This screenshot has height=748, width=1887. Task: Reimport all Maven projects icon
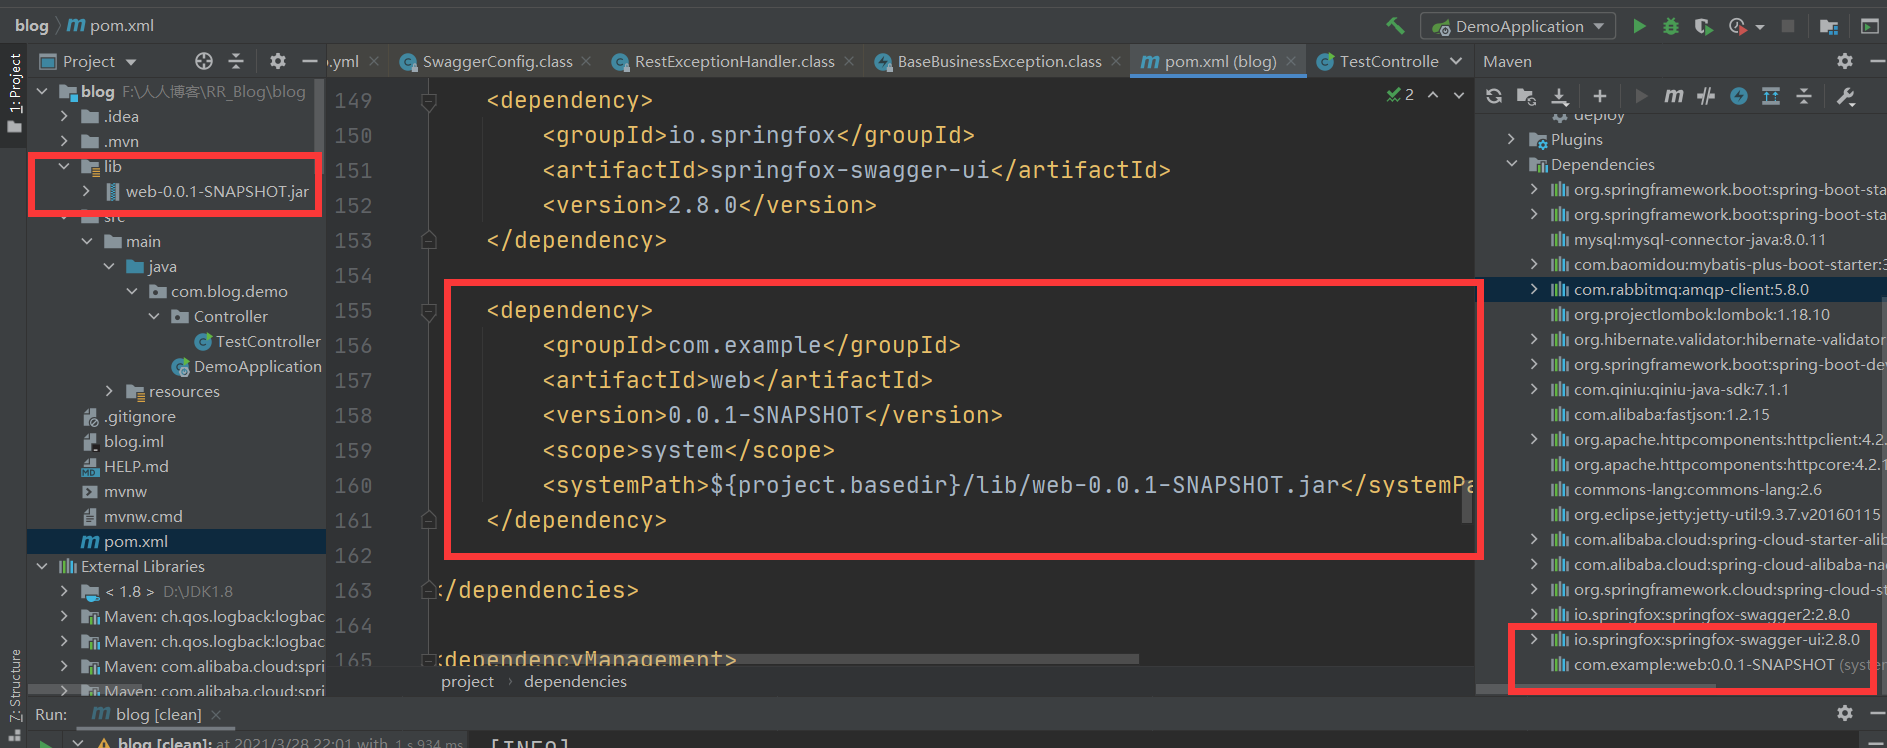1494,96
